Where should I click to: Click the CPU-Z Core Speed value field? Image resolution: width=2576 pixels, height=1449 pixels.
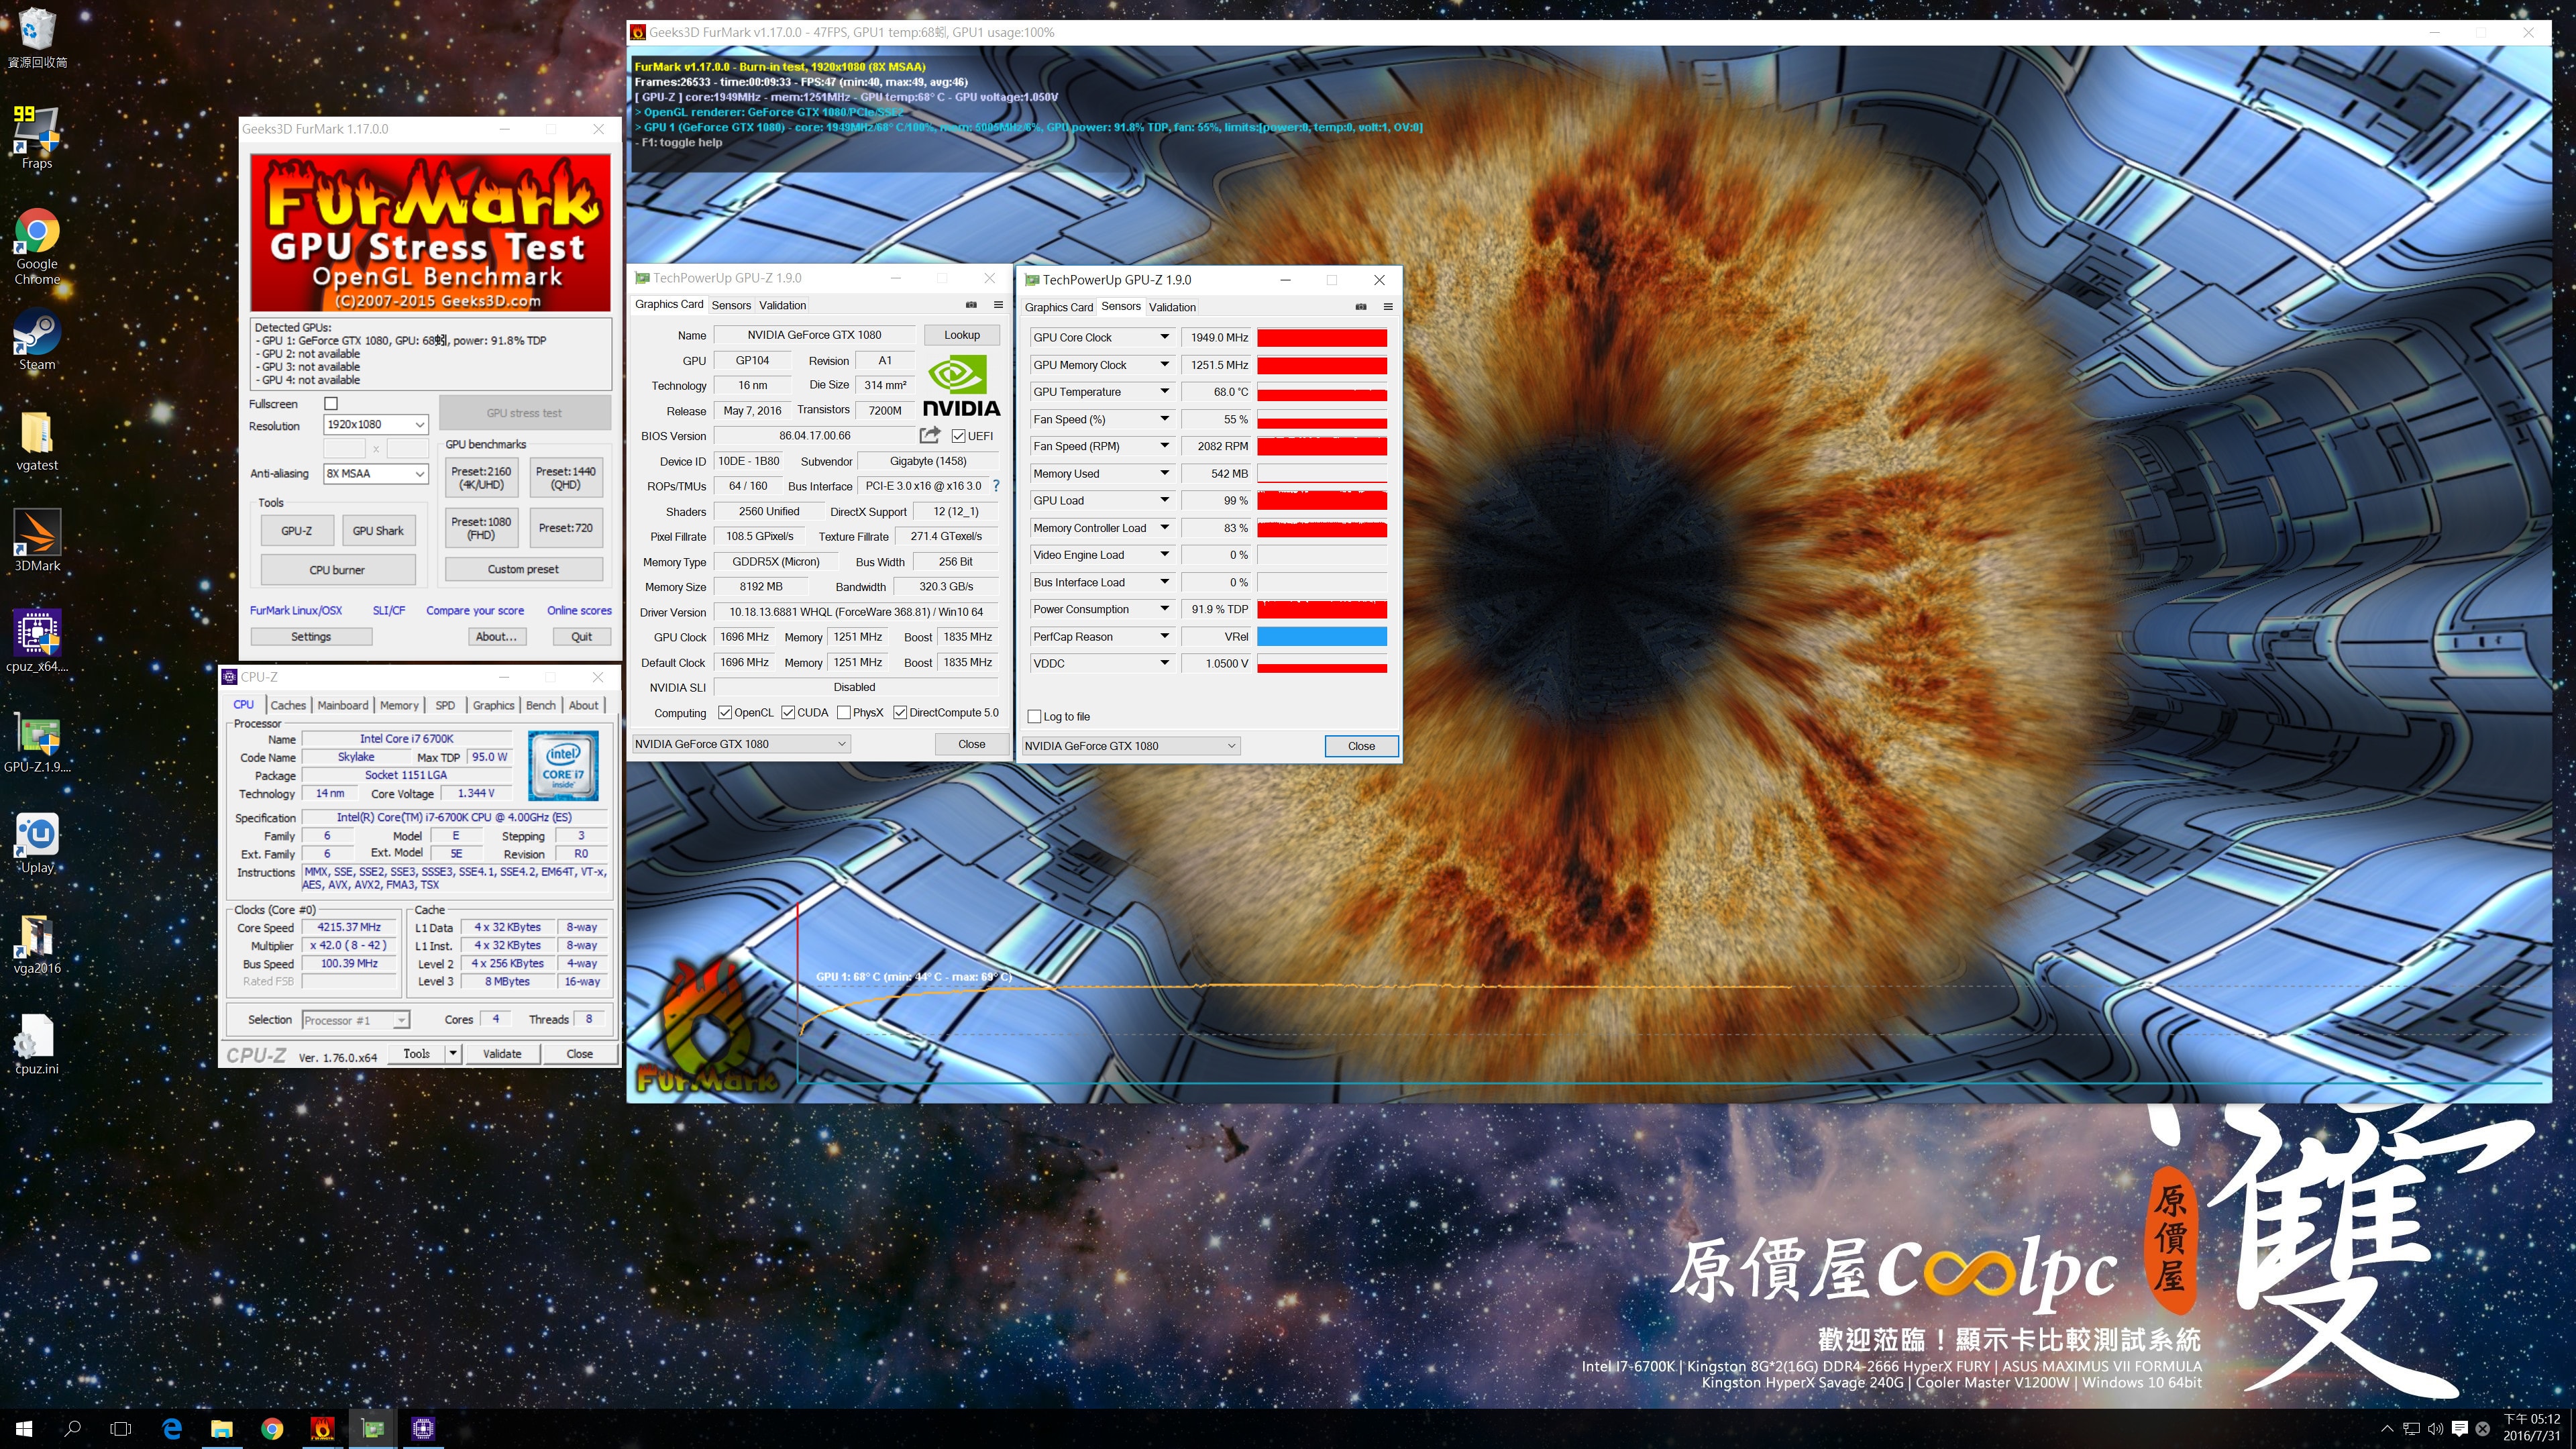click(x=349, y=927)
